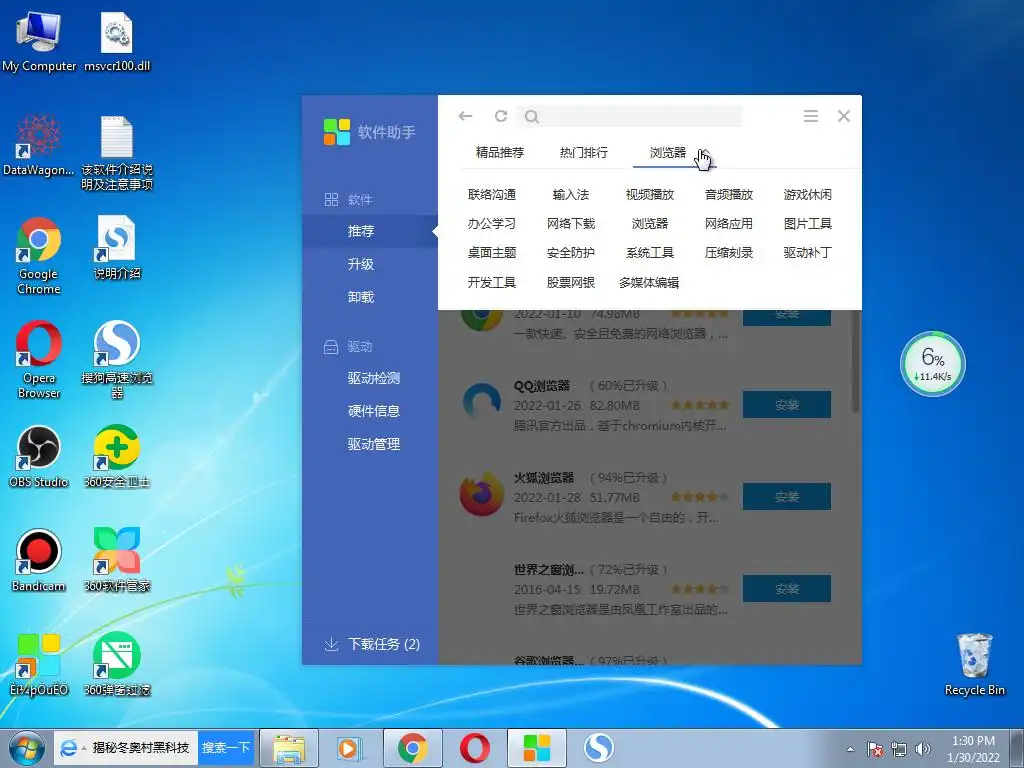Show hidden tray icons arrow
Screen dimensions: 1024x768
pyautogui.click(x=850, y=749)
